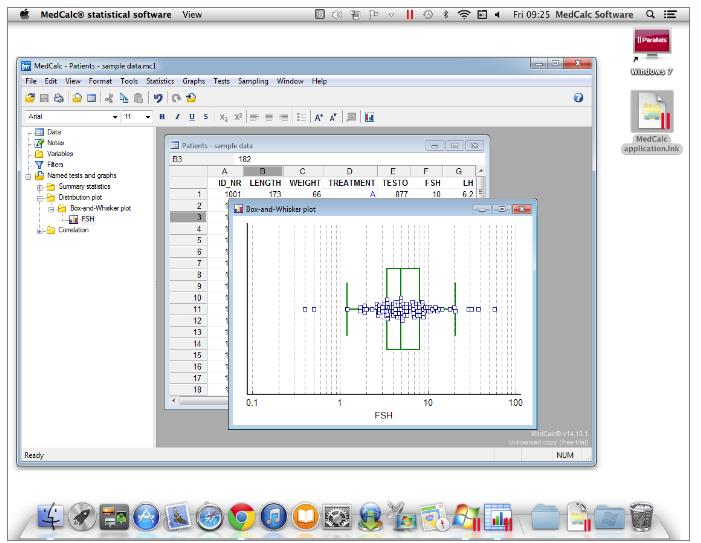Open Finder from the Dock
This screenshot has height=543, width=701.
[x=51, y=517]
